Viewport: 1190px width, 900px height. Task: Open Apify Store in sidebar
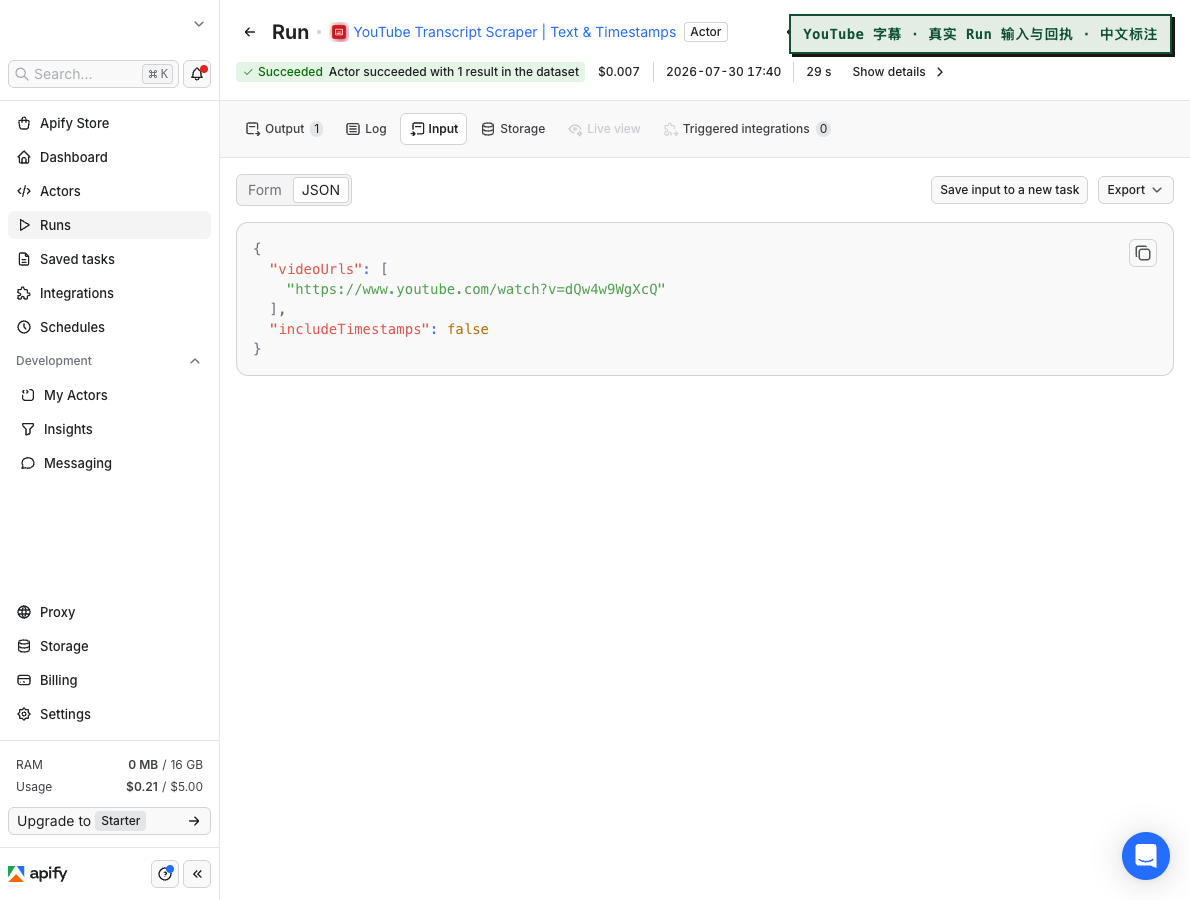tap(109, 123)
